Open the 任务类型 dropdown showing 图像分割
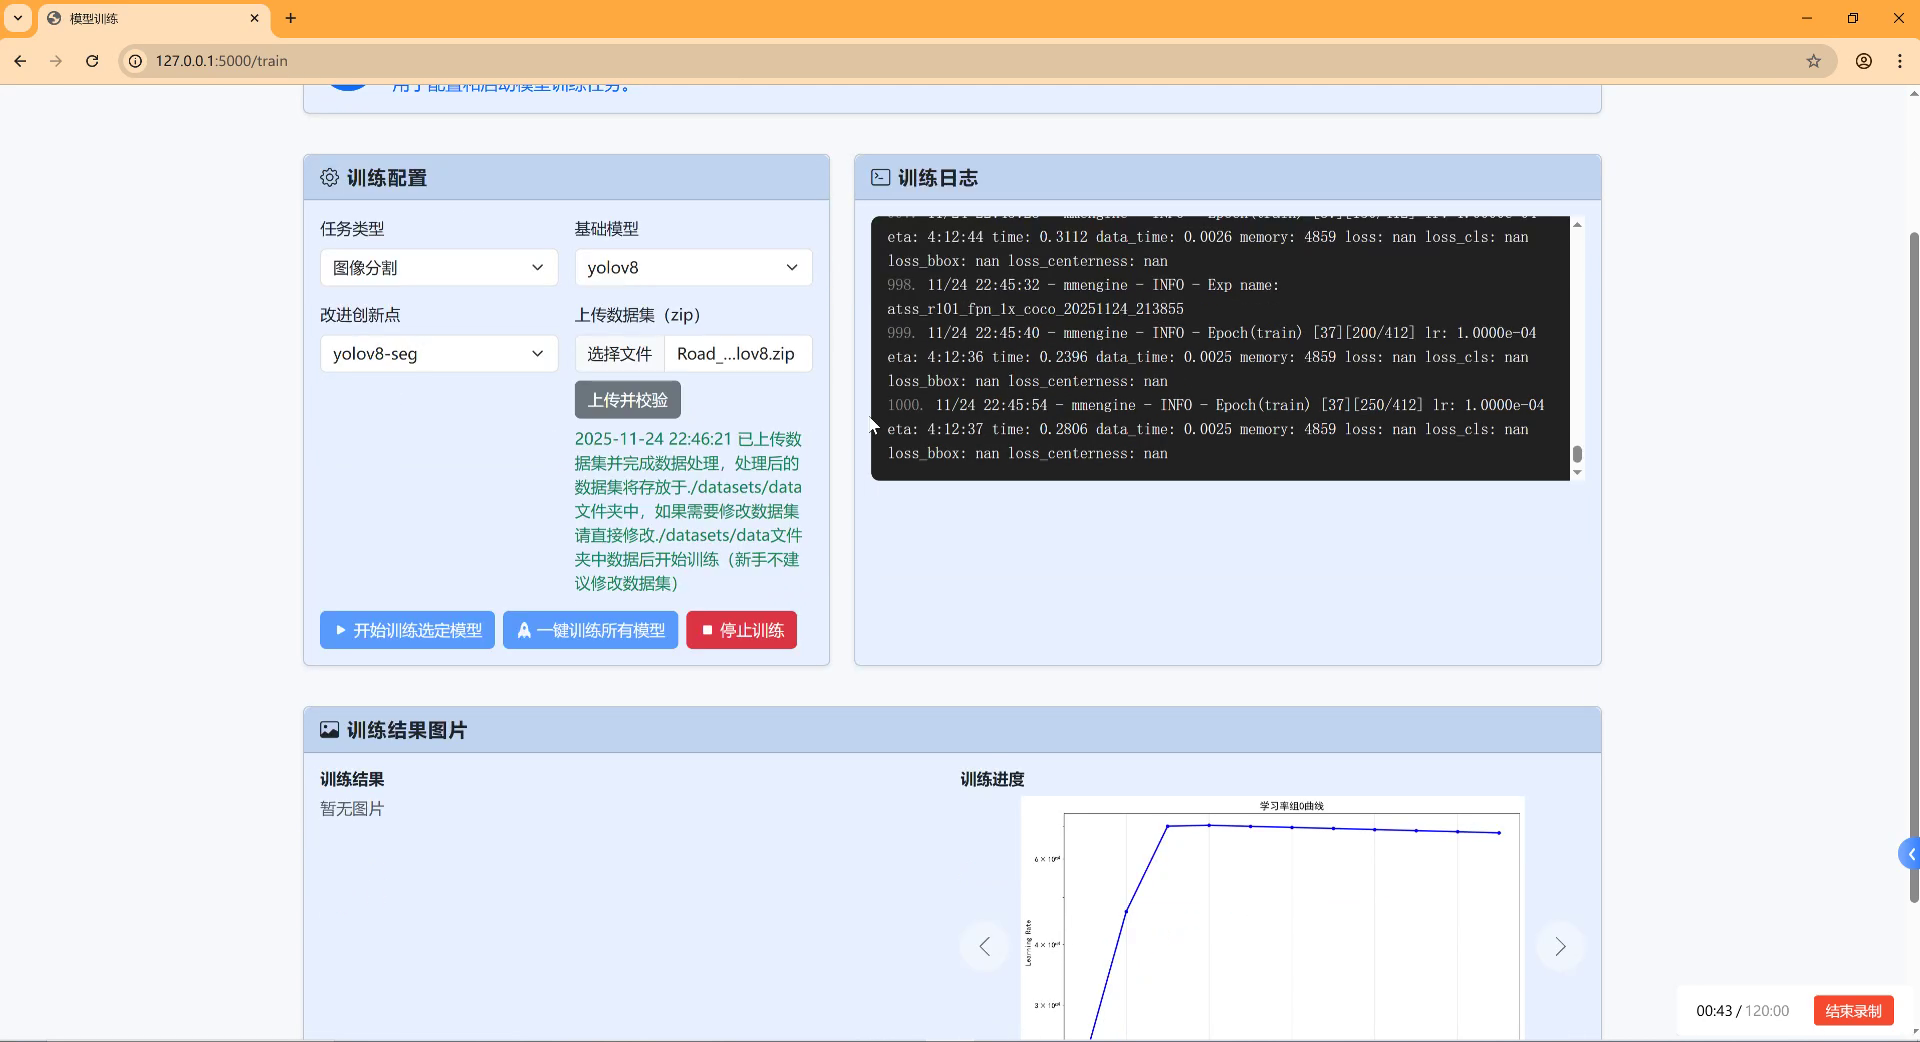This screenshot has height=1042, width=1920. [439, 268]
